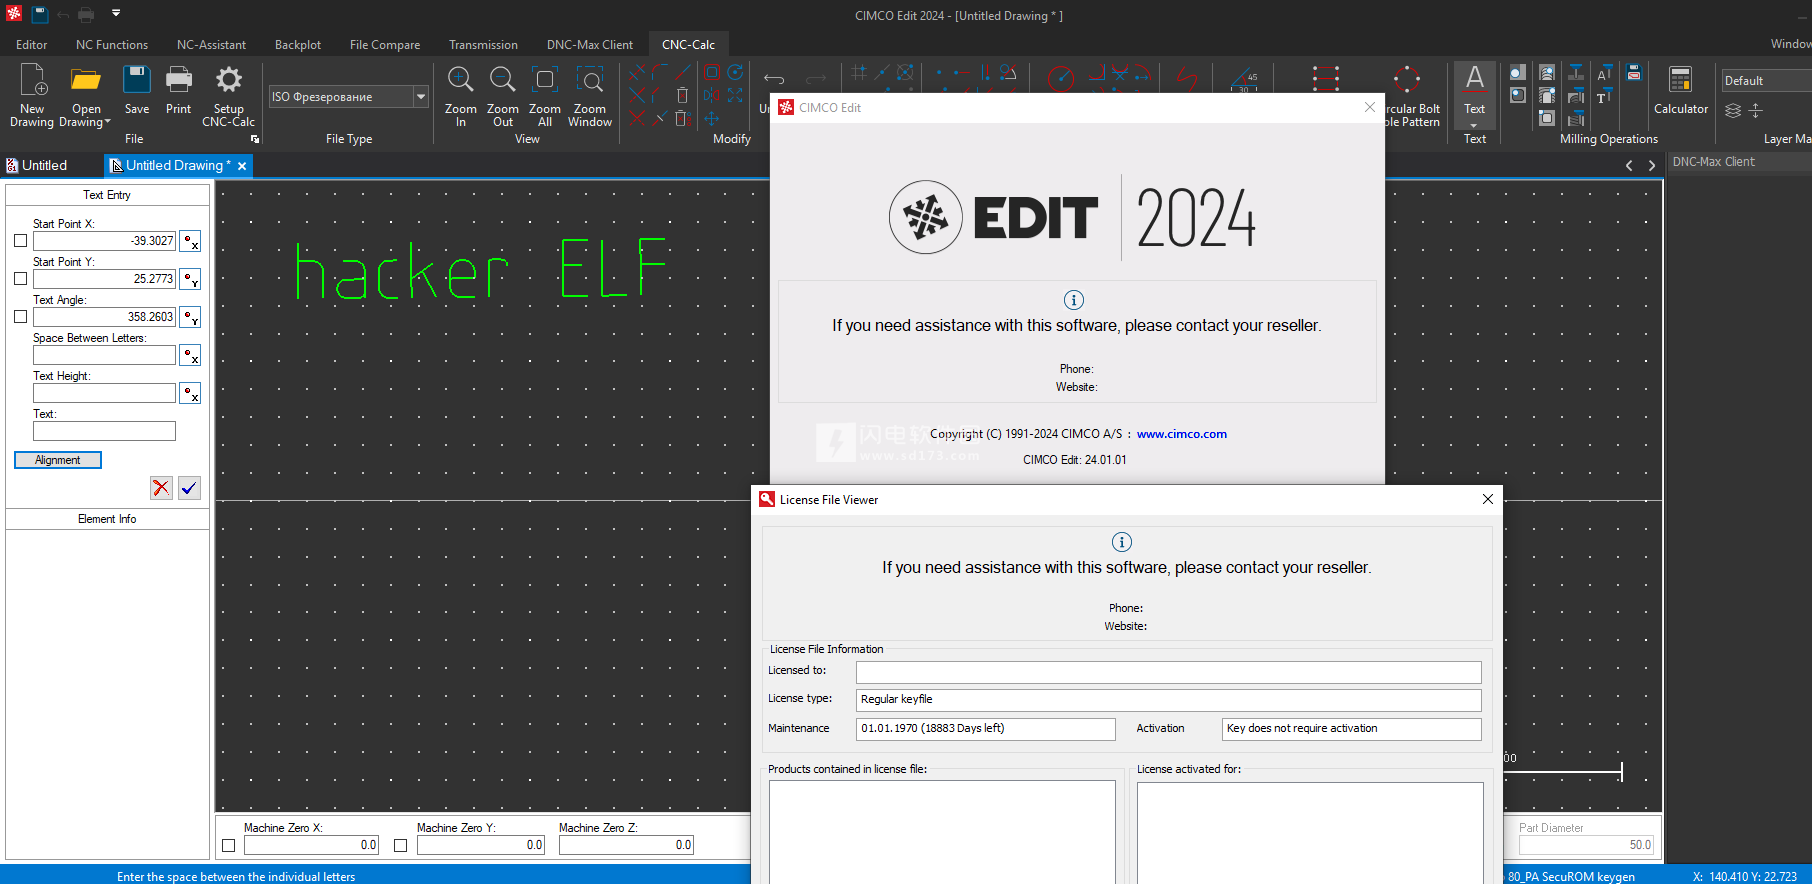Screen dimensions: 1812x884
Task: Switch to the File Compare tab
Action: (385, 45)
